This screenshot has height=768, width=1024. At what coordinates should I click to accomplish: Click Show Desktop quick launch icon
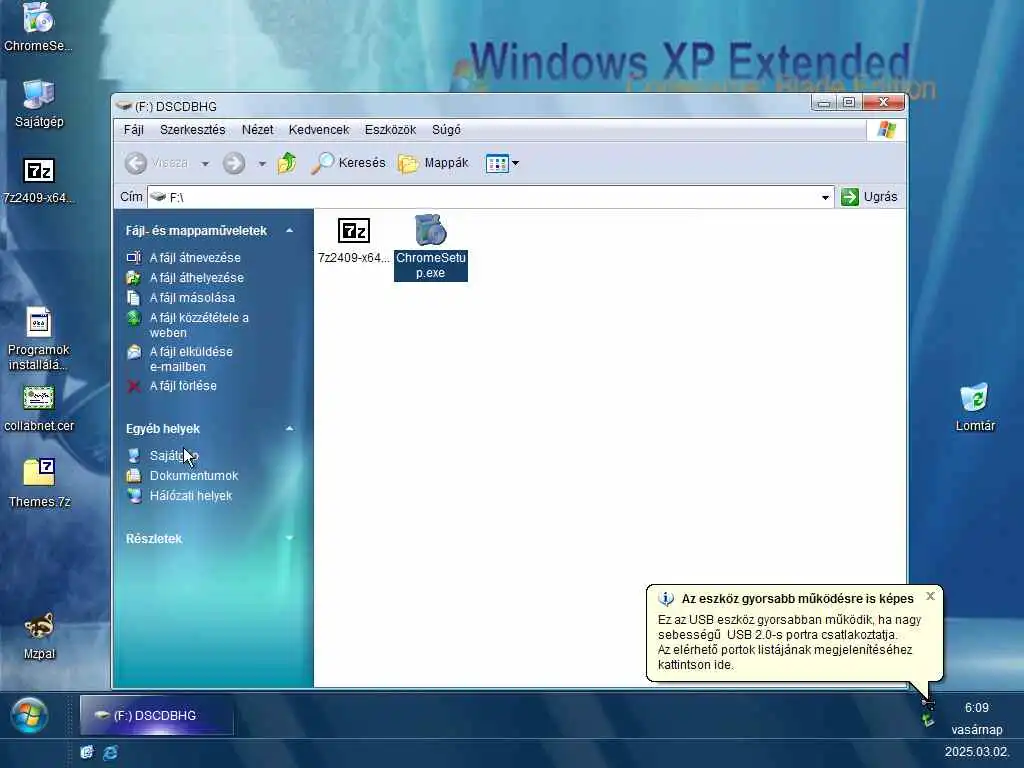tap(86, 752)
